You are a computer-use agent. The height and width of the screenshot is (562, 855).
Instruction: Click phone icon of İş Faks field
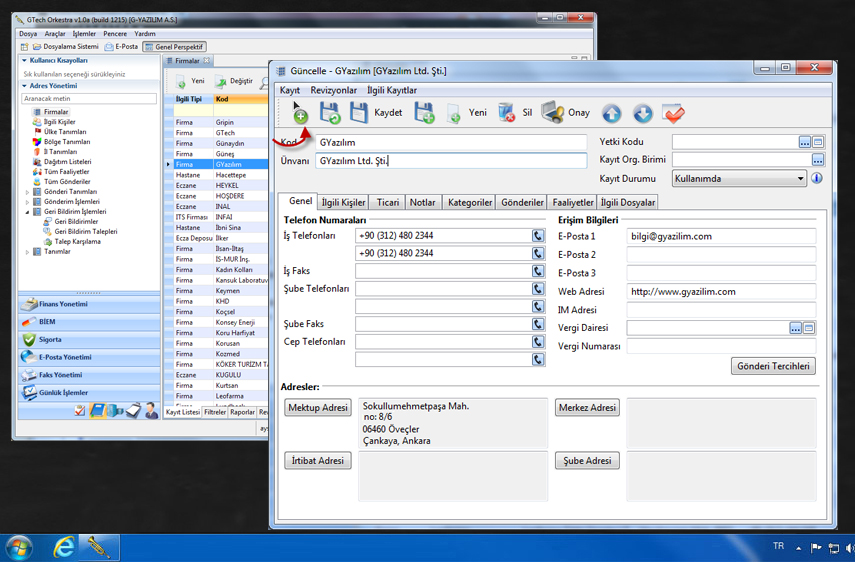click(538, 271)
